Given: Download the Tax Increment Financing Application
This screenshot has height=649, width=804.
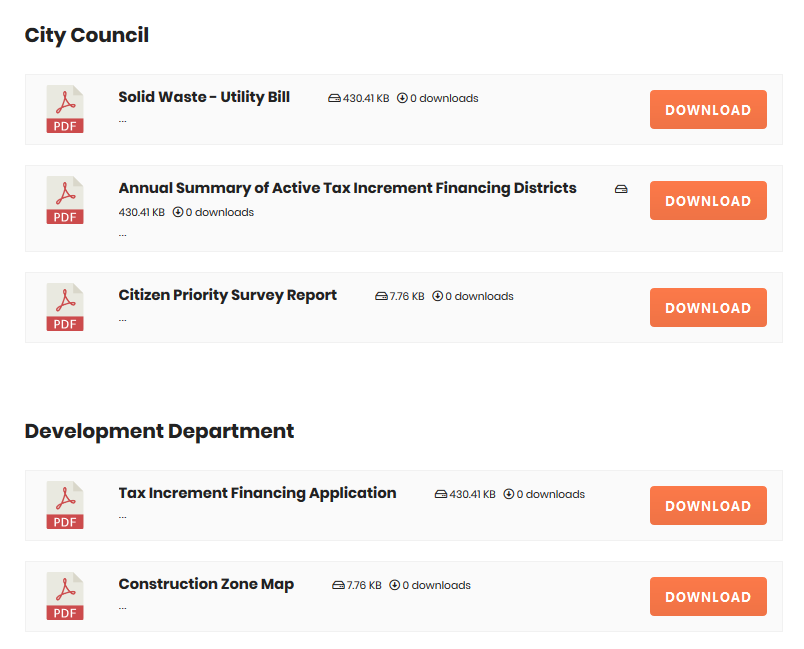Looking at the screenshot, I should click(x=708, y=505).
